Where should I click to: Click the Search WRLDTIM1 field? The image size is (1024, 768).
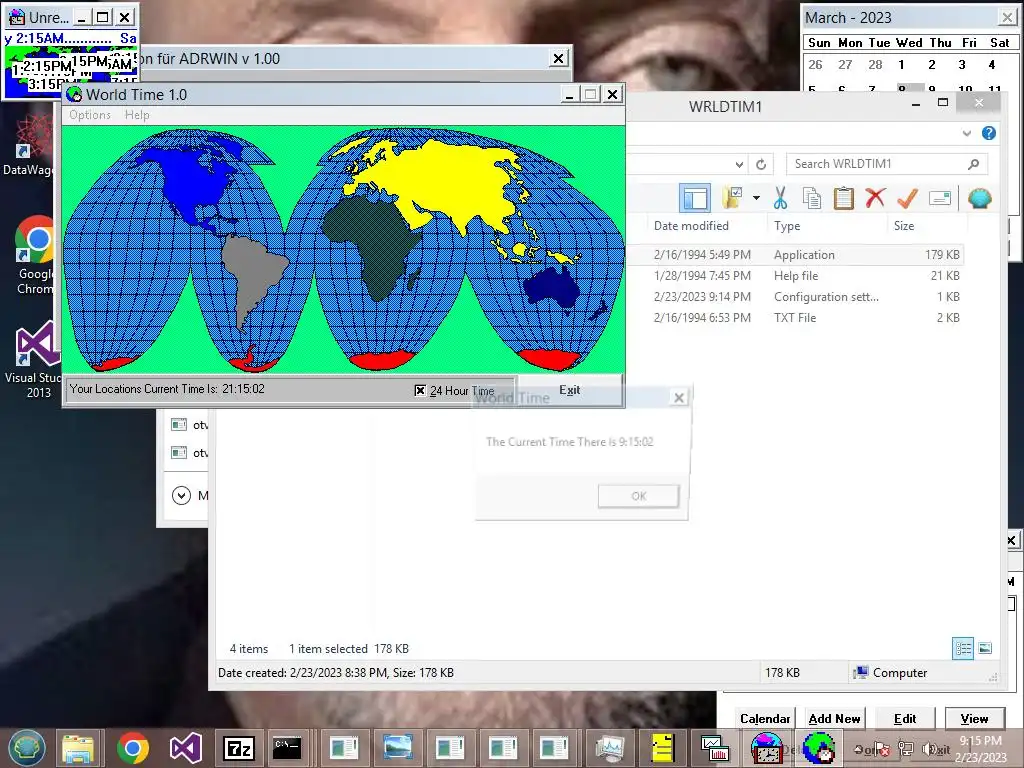(875, 164)
